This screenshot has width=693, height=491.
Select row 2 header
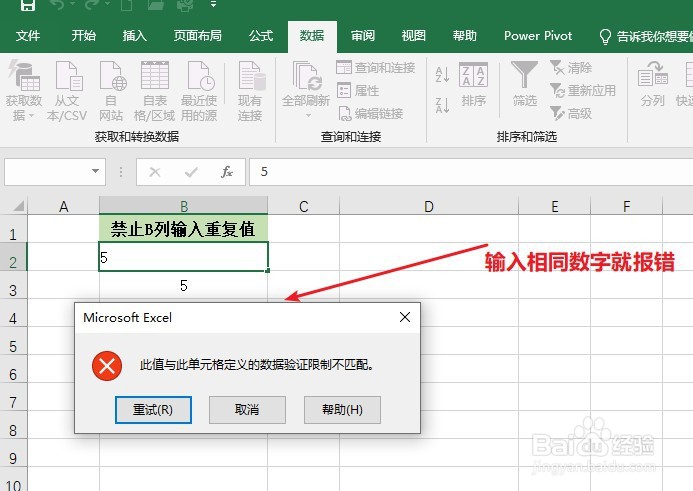pos(13,257)
